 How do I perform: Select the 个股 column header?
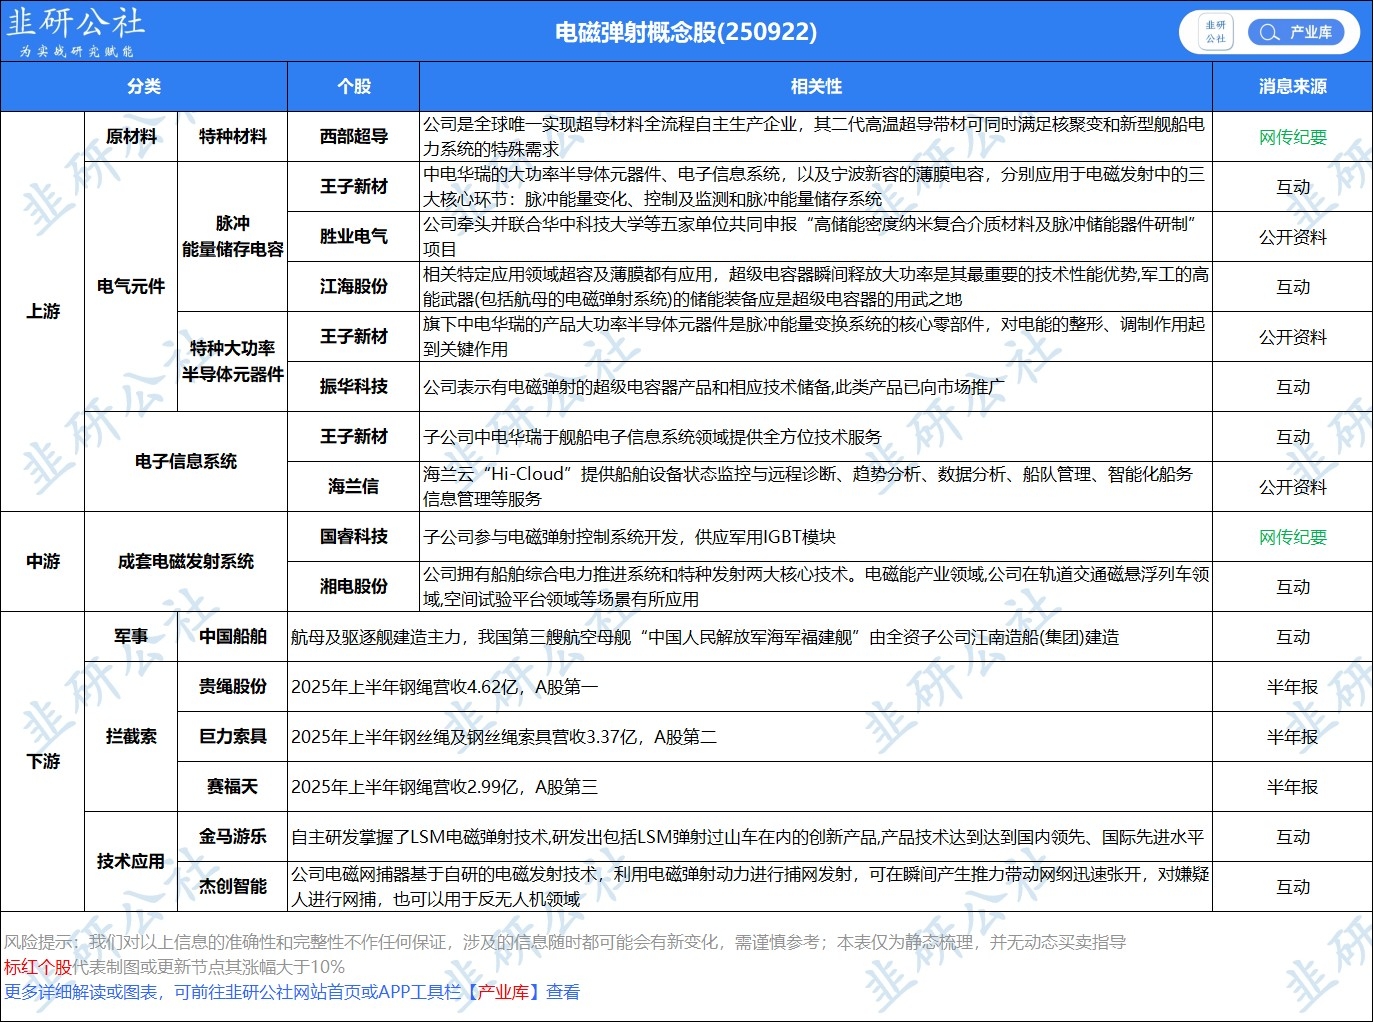(x=353, y=87)
